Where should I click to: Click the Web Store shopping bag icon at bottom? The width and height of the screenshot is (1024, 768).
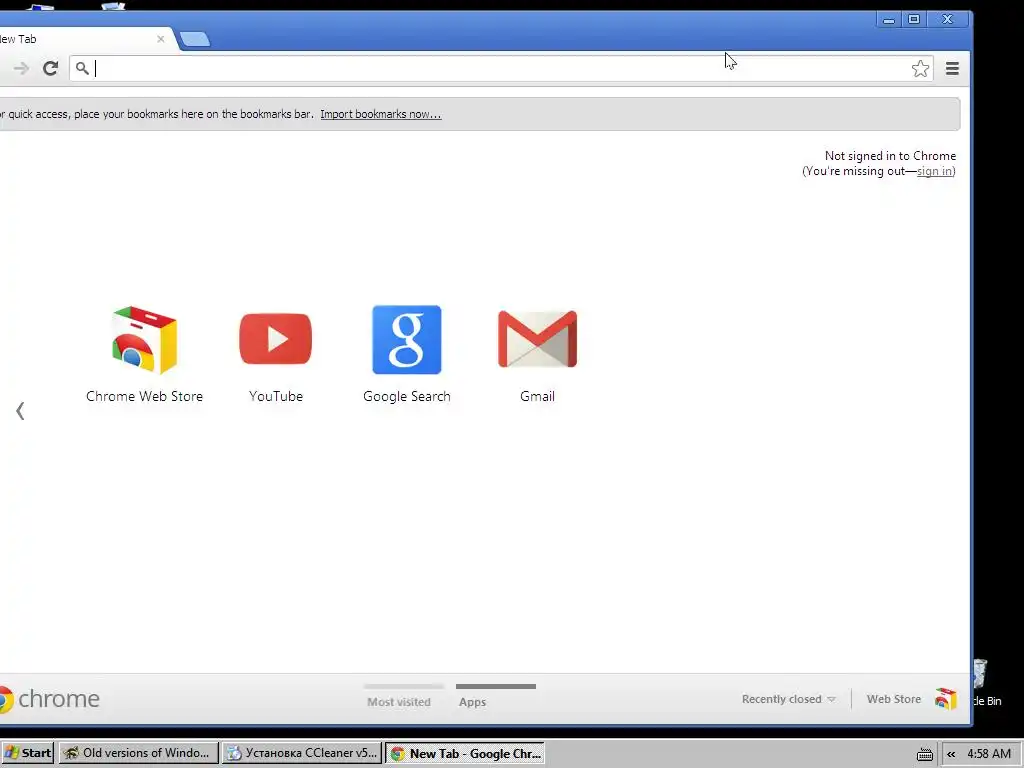pyautogui.click(x=945, y=699)
